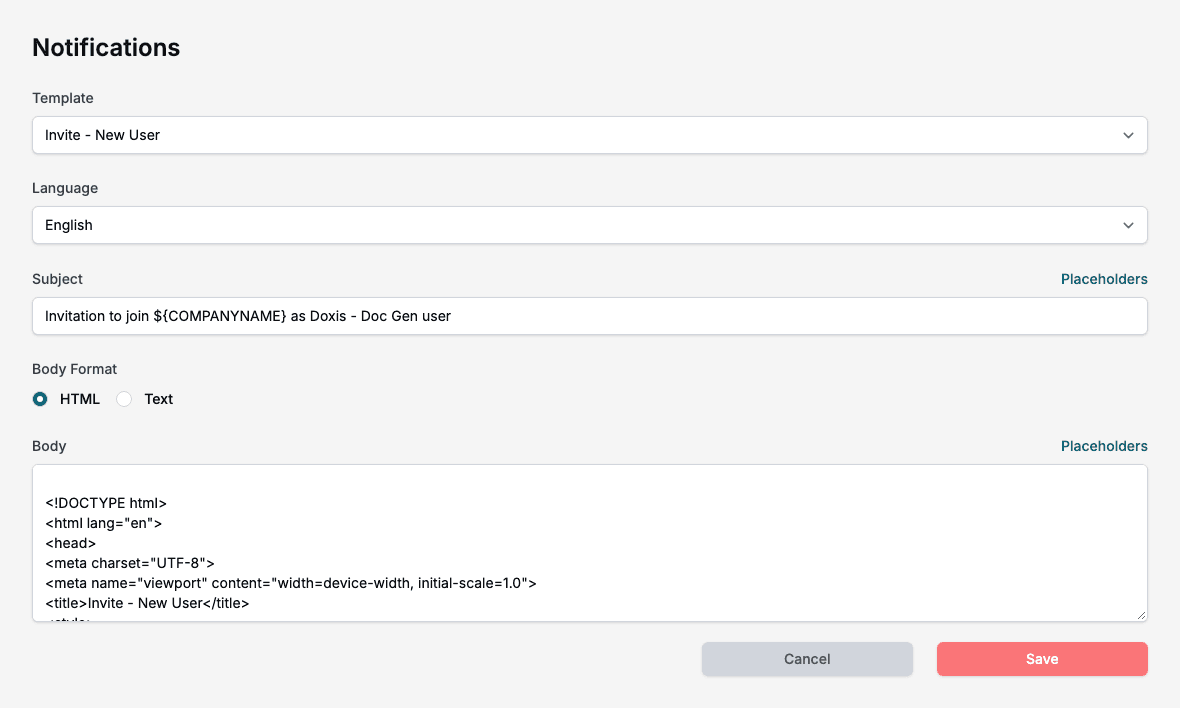1180x708 pixels.
Task: Click the meta charset UTF-8 line
Action: [x=130, y=564]
